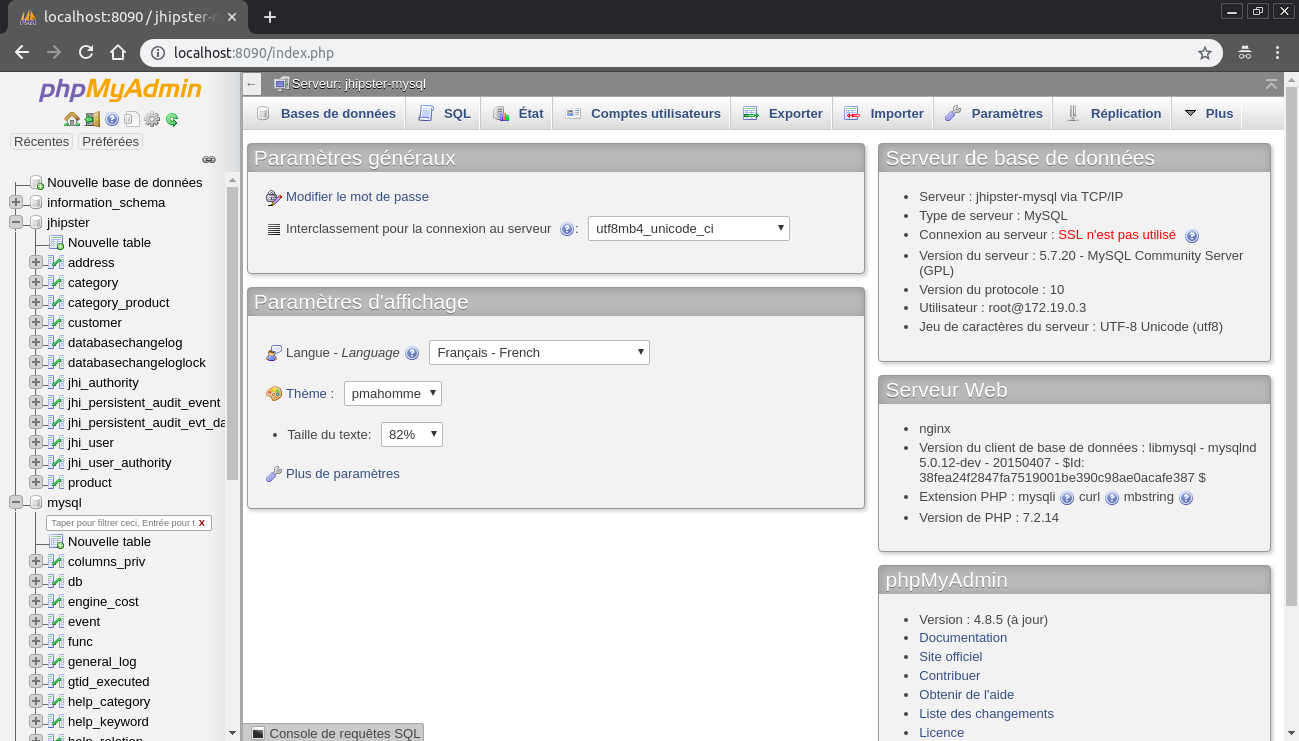Reload navigation panel with green refresh icon
The width and height of the screenshot is (1299, 741).
click(172, 119)
